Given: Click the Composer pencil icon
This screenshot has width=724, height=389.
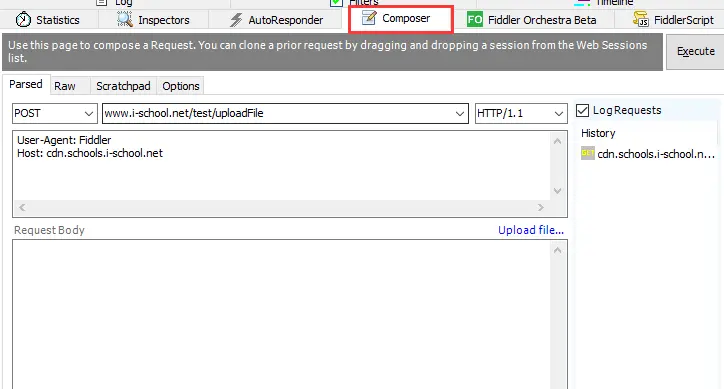Looking at the screenshot, I should [368, 18].
